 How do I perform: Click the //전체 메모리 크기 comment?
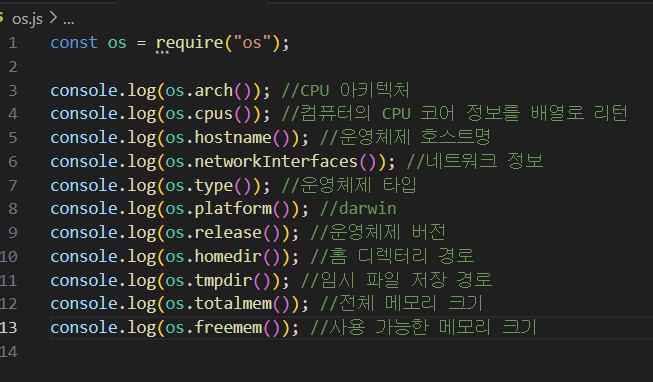tap(401, 304)
